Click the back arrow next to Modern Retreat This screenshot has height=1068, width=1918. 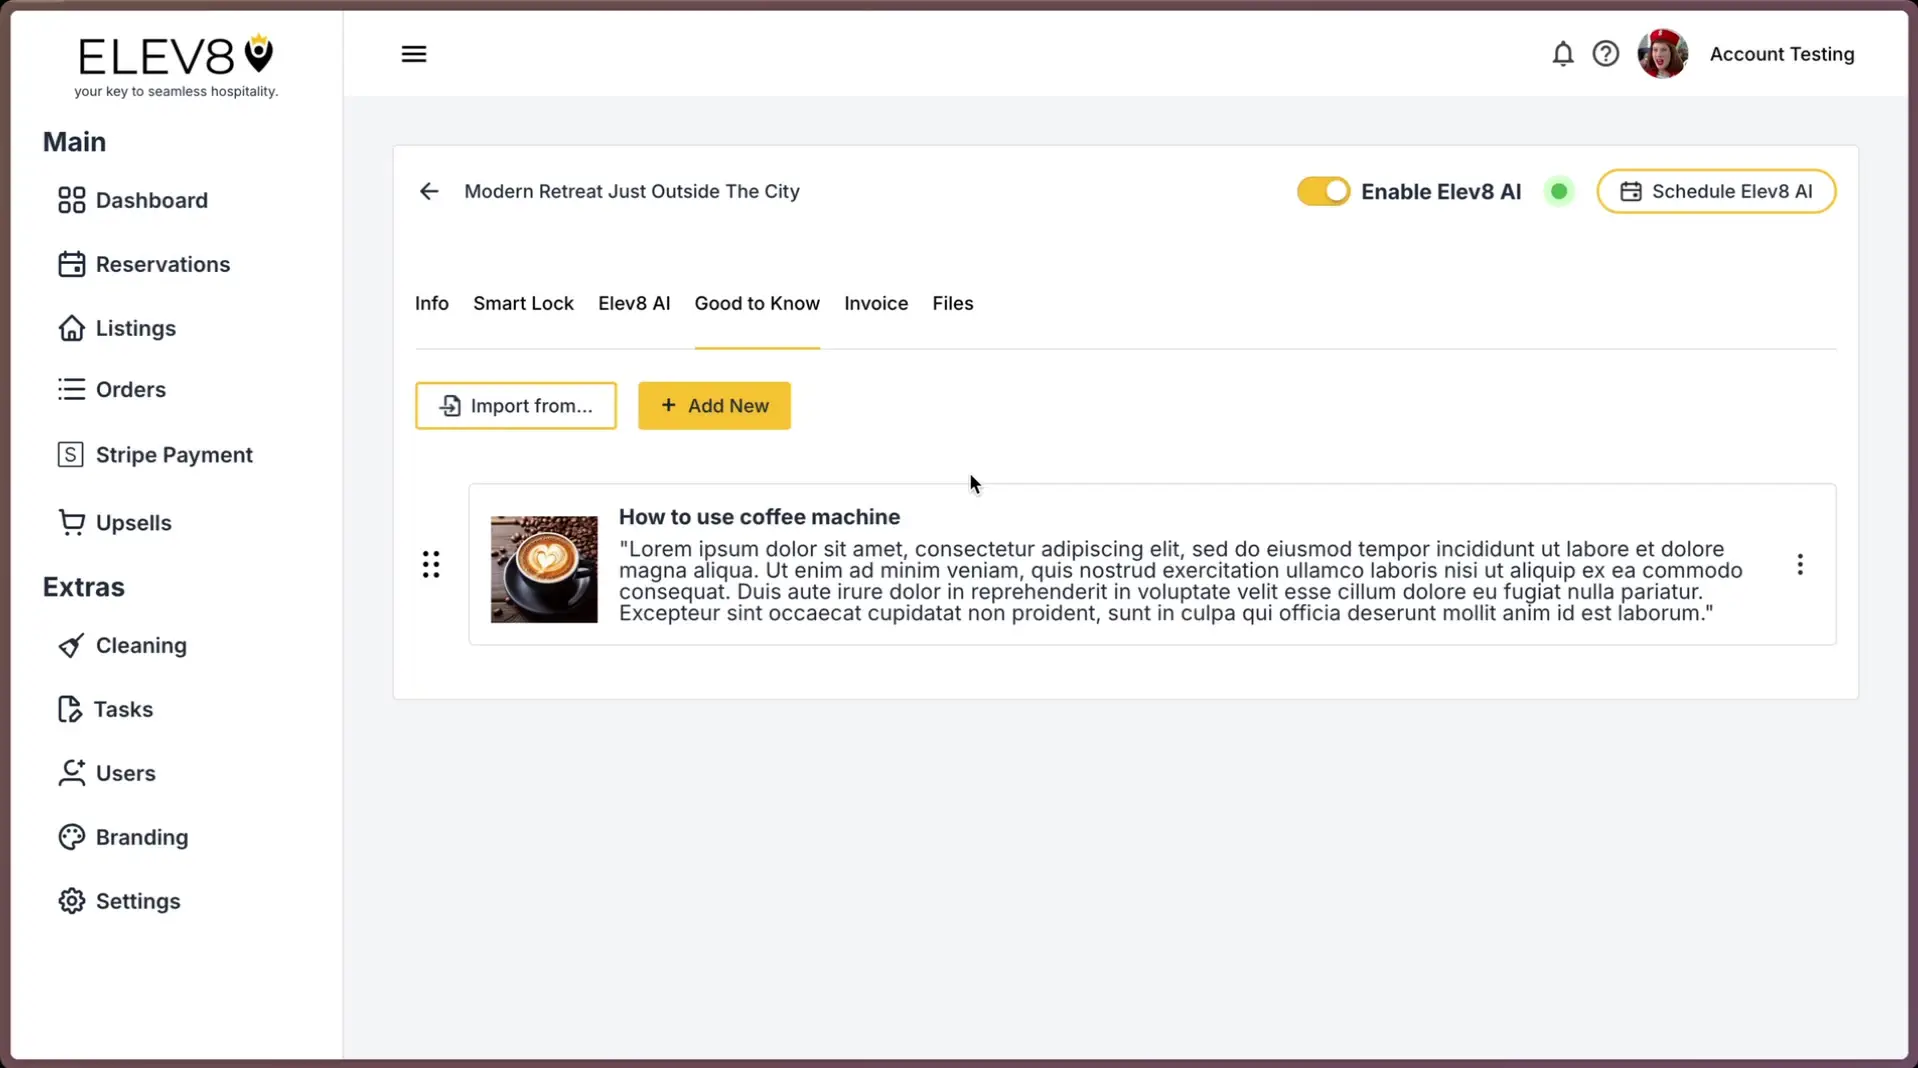pos(429,191)
